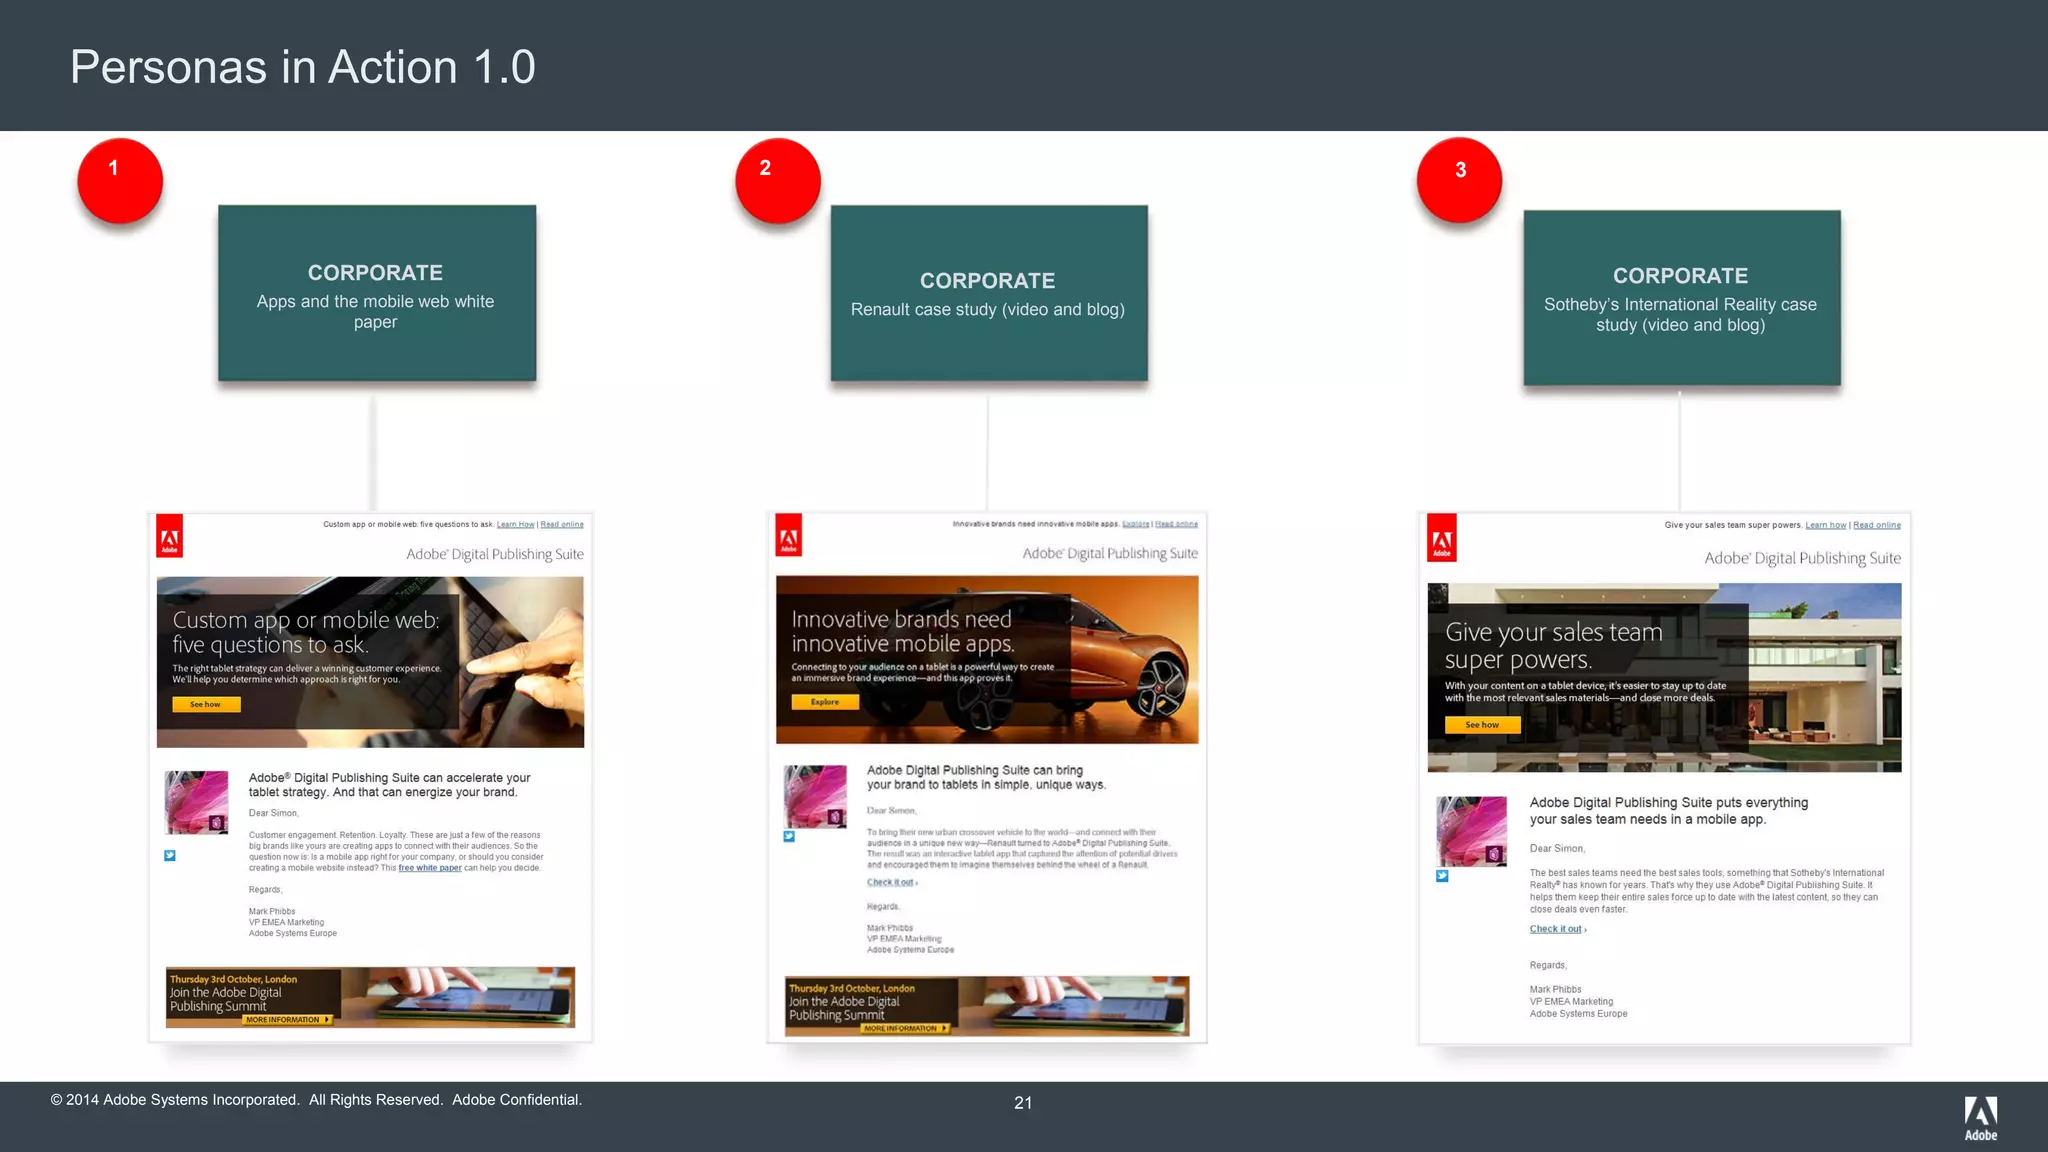
Task: Click 'Check it out' link in Sotheby's email
Action: pyautogui.click(x=1558, y=929)
